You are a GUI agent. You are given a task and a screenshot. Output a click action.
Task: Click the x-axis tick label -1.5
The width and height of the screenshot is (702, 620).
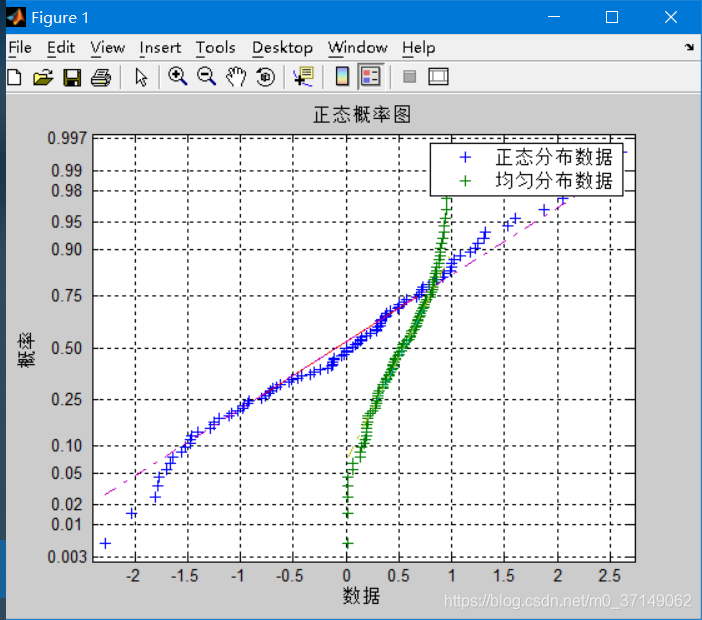(184, 576)
